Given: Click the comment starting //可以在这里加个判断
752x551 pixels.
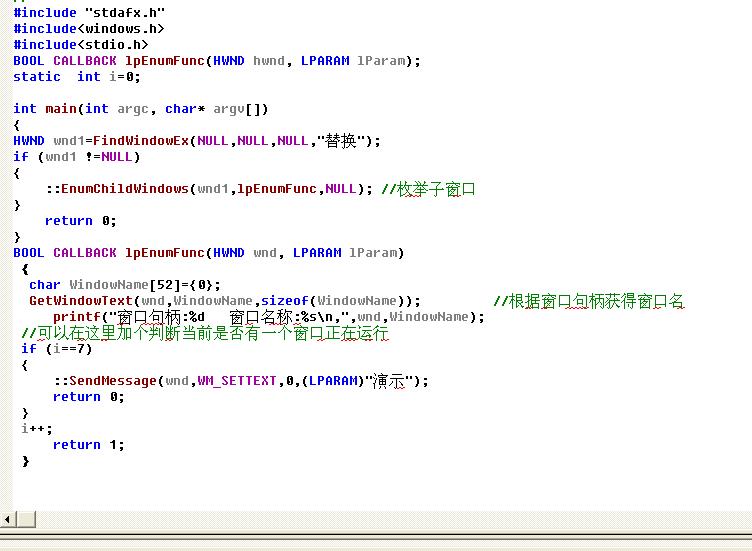Looking at the screenshot, I should [x=205, y=333].
